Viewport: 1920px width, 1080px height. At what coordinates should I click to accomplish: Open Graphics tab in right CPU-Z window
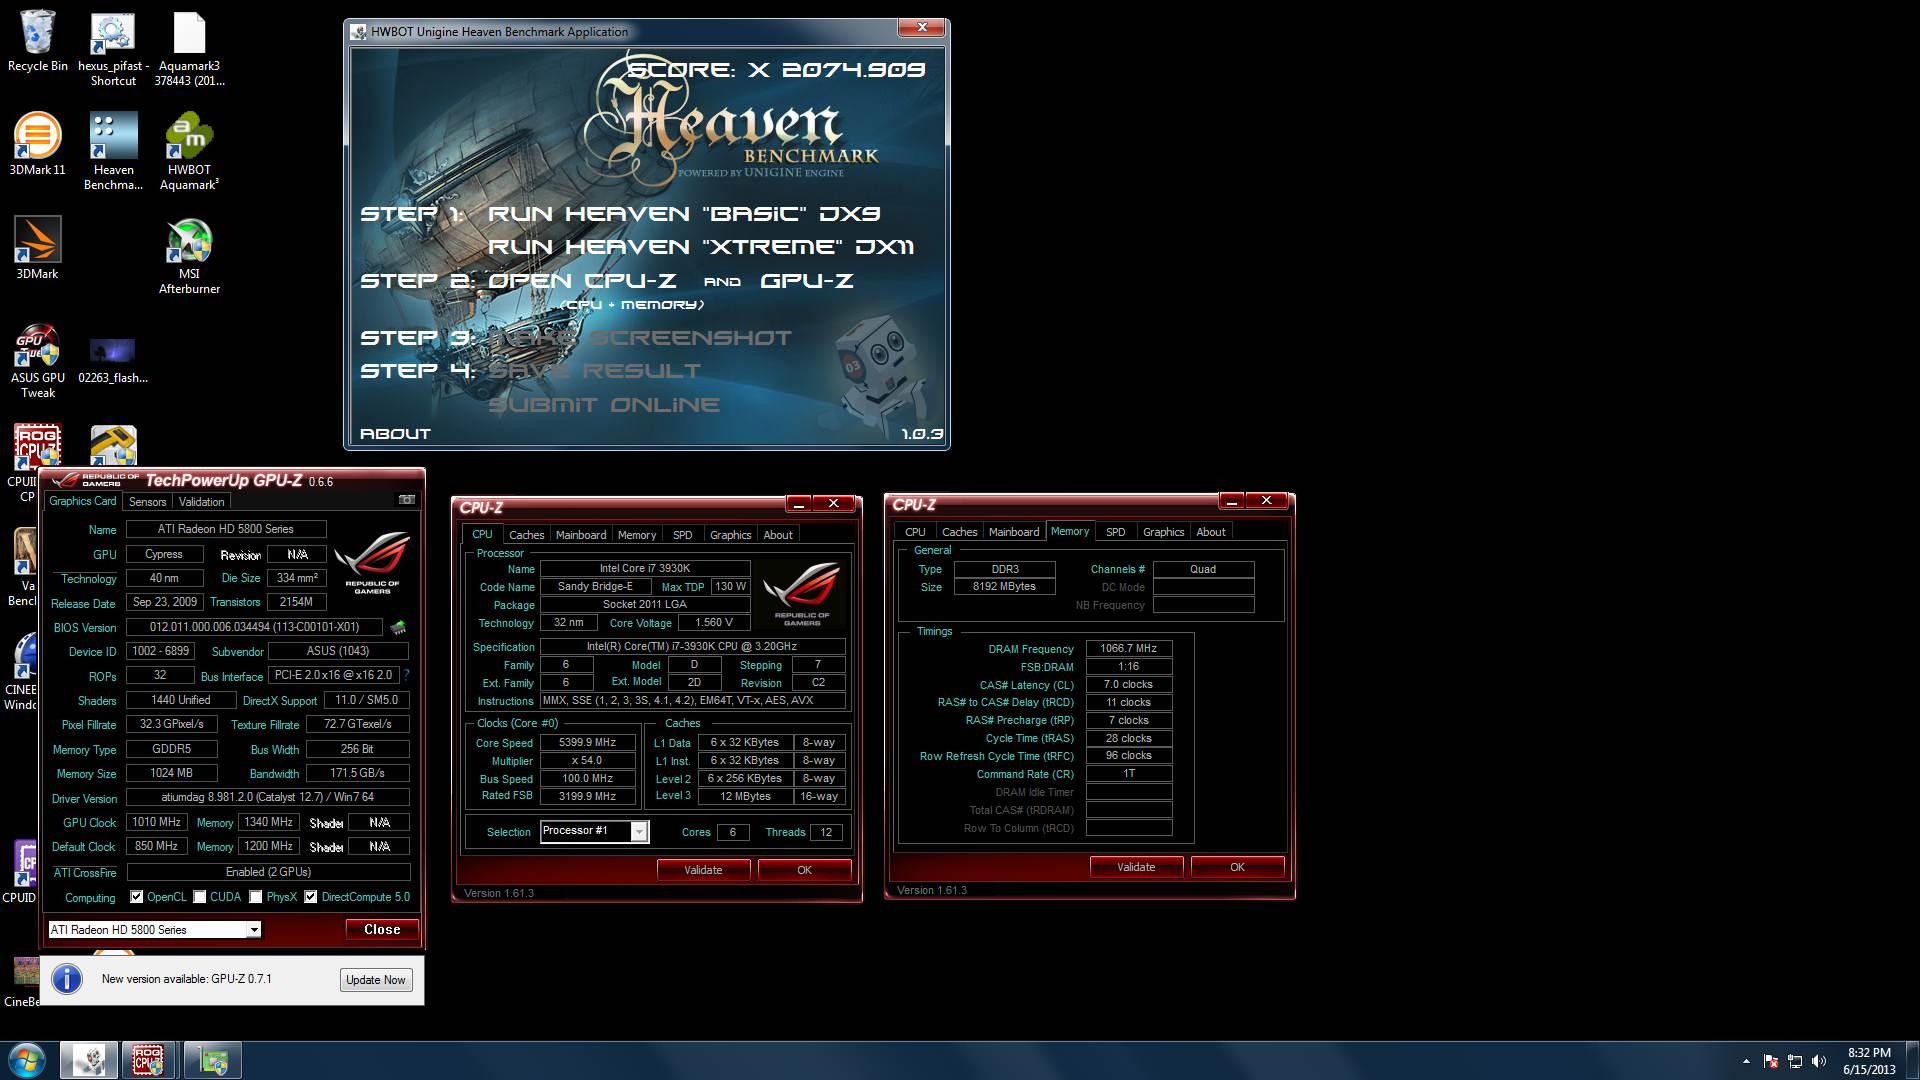point(1163,532)
